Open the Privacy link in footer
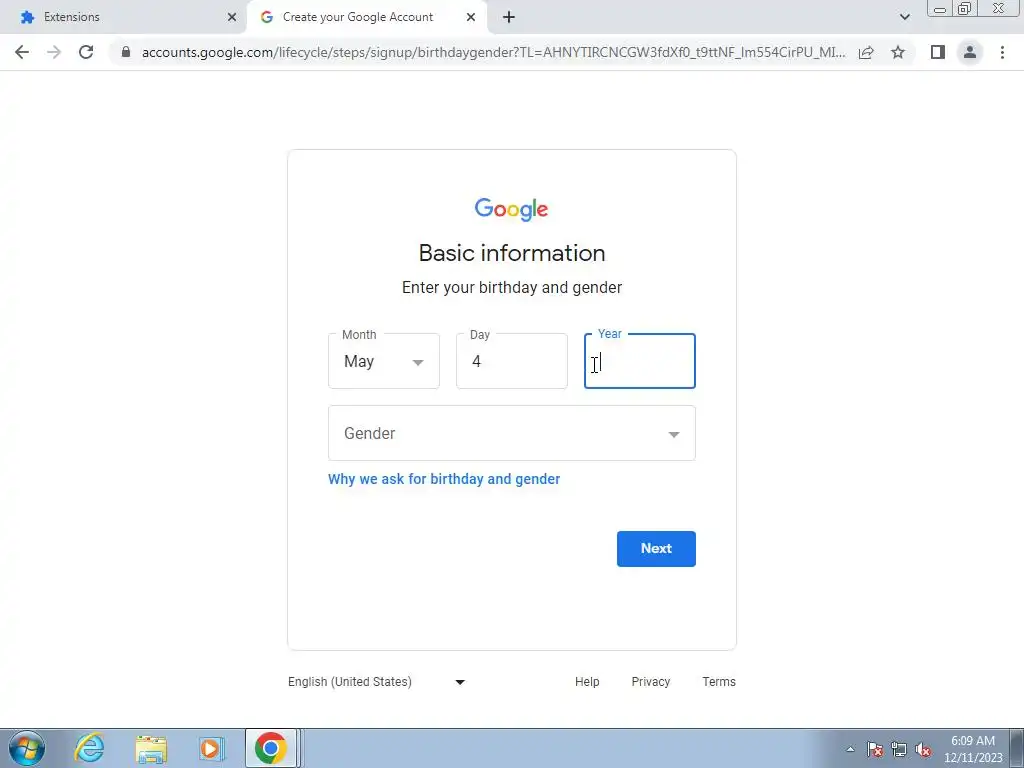This screenshot has height=768, width=1024. [x=650, y=682]
